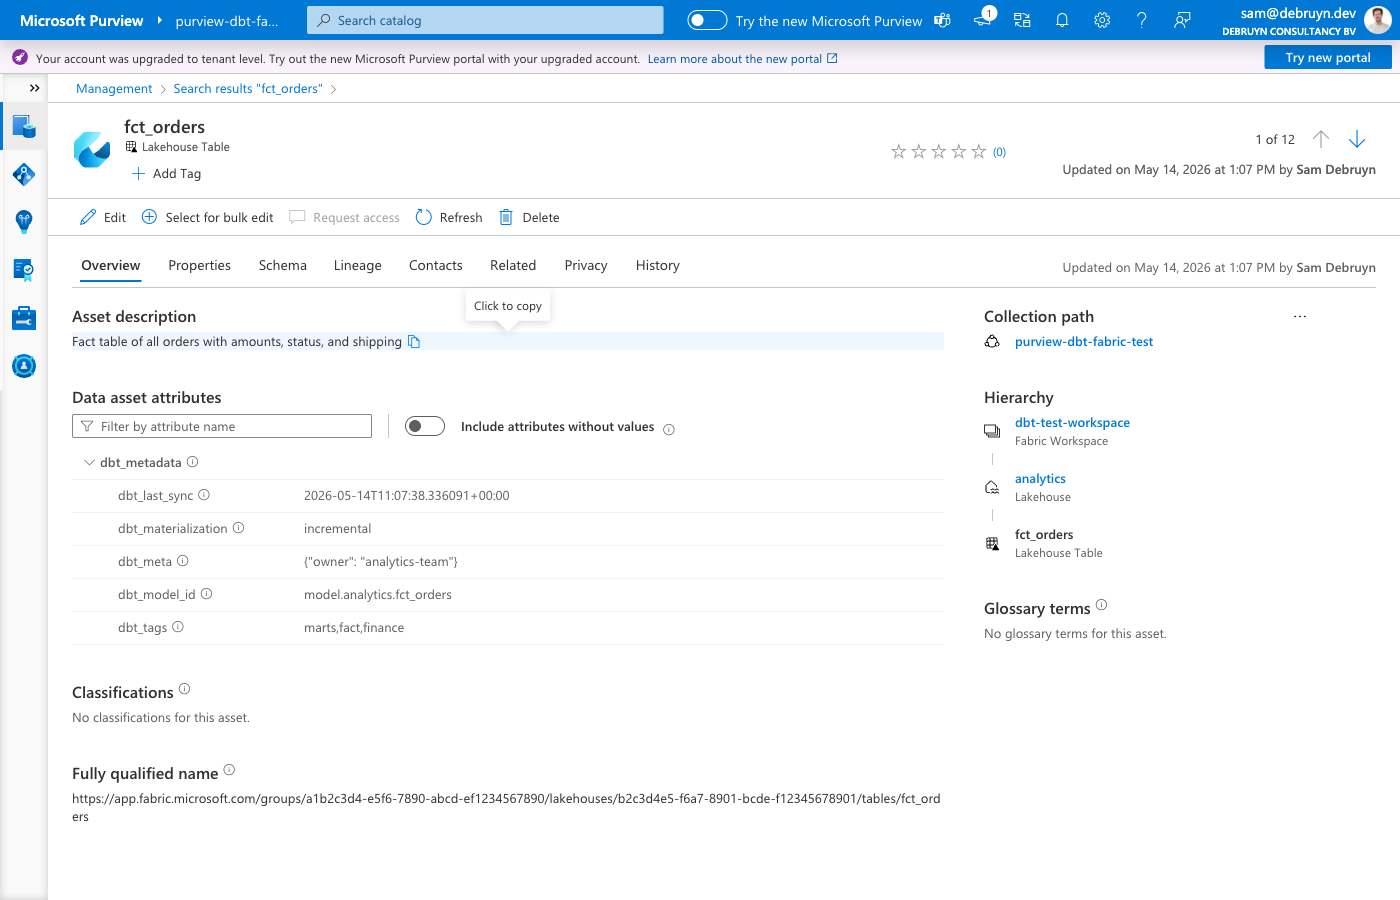Click the Filter by attribute name field
1400x900 pixels.
tap(222, 426)
